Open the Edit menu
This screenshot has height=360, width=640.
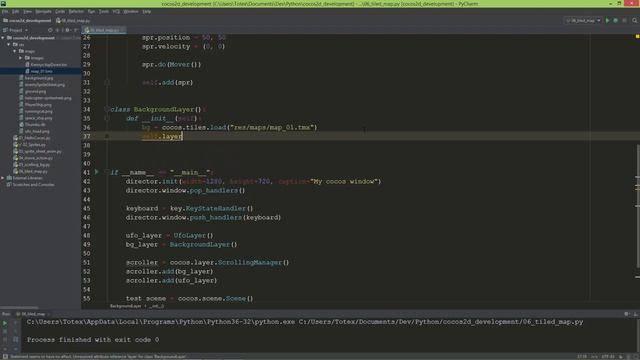[16, 11]
